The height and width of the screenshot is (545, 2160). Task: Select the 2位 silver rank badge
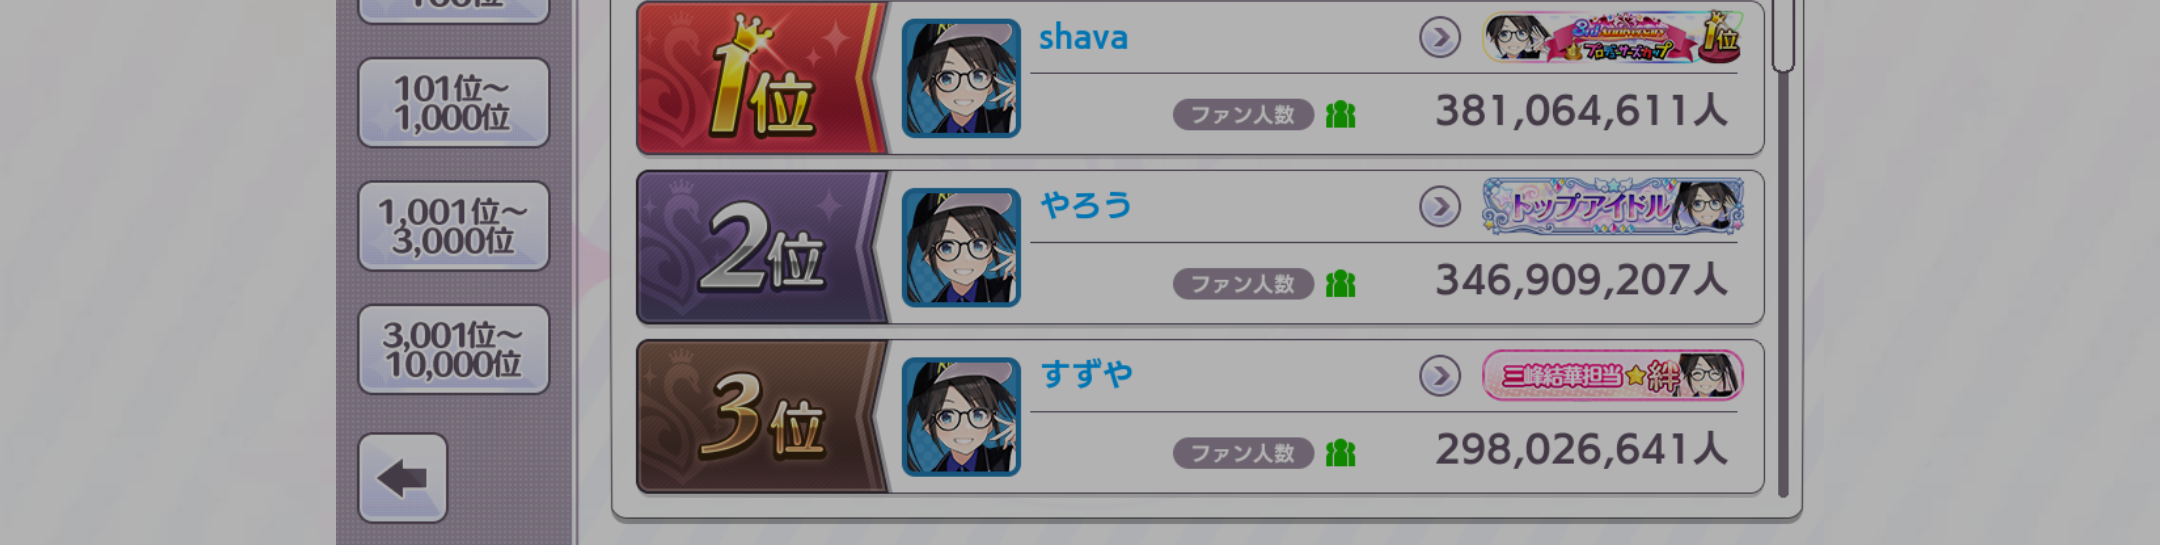[x=760, y=247]
